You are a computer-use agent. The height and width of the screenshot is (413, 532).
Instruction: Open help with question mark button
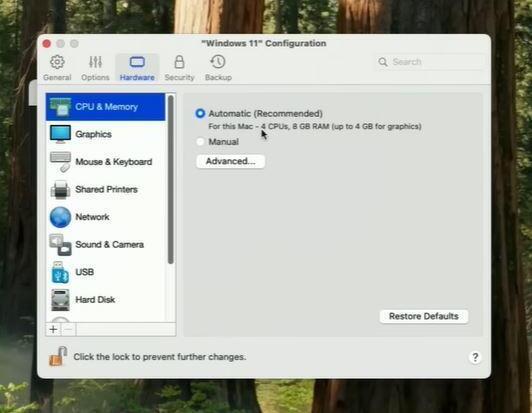point(475,357)
